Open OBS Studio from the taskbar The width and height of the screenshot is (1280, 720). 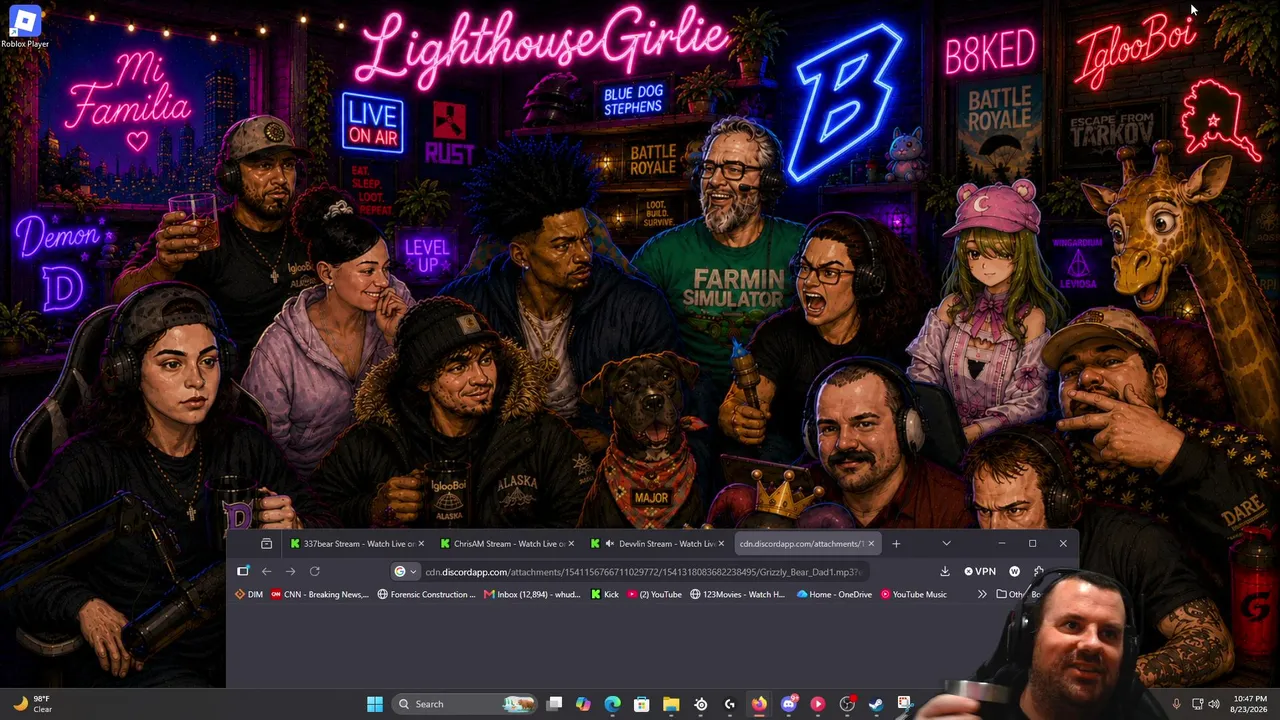coord(847,704)
